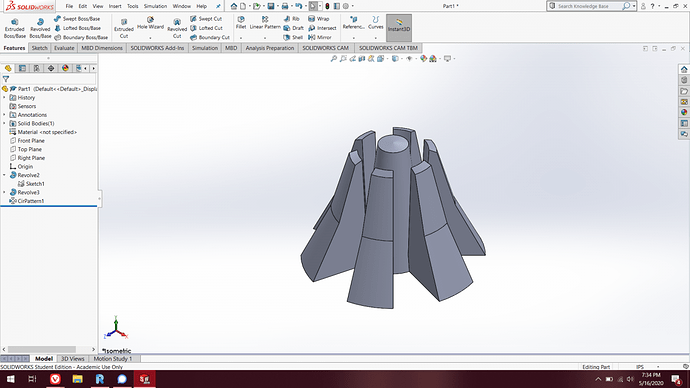Start an Extruded Cut

tap(124, 28)
